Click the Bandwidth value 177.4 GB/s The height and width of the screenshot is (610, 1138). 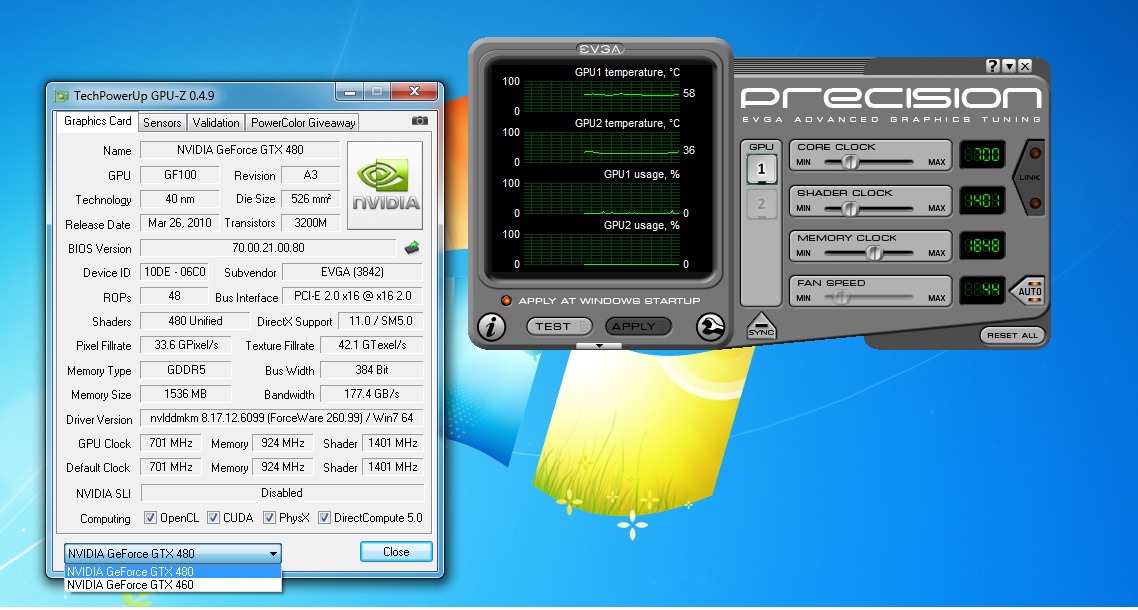[x=372, y=394]
